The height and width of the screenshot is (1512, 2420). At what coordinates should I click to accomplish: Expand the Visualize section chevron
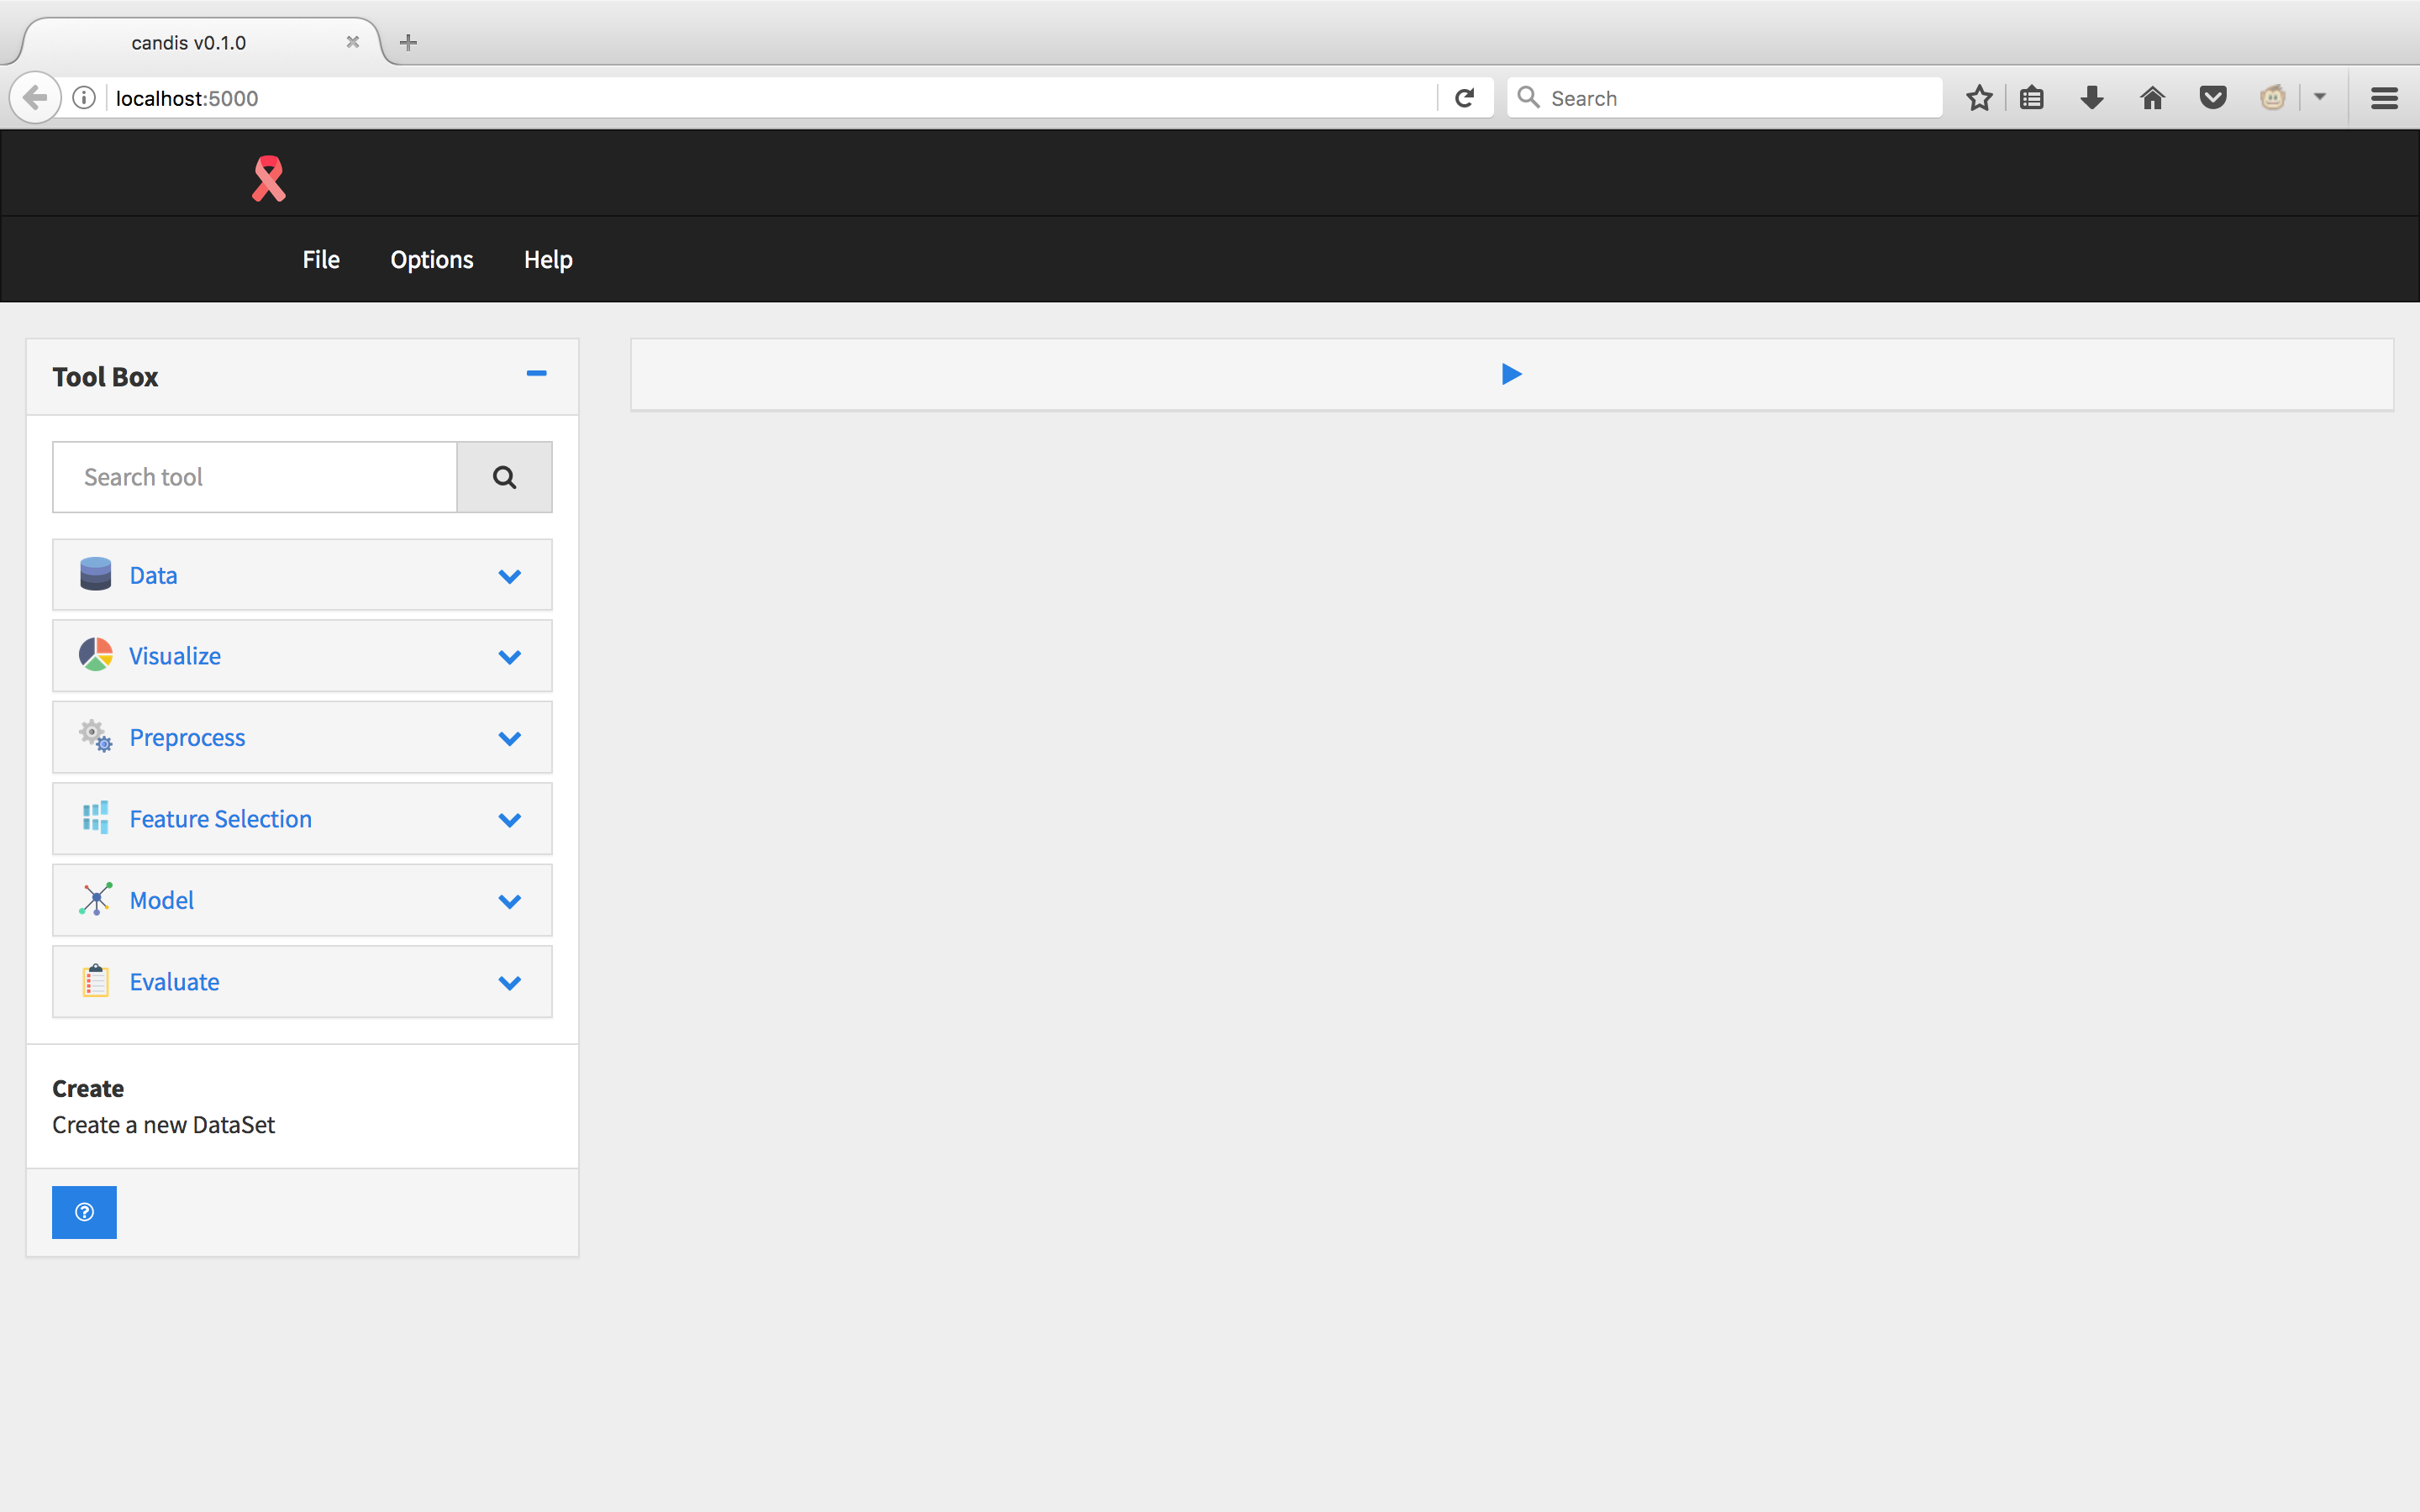(x=510, y=657)
